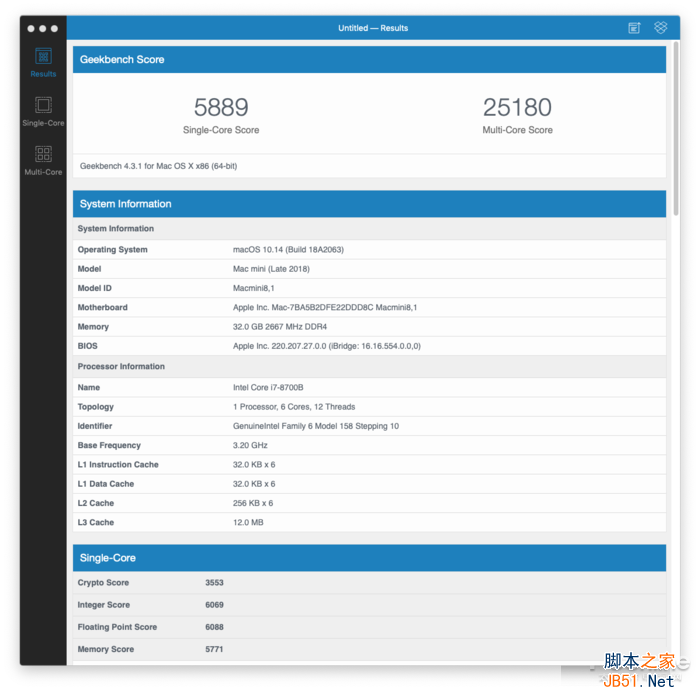Select the Crypto Score label
This screenshot has width=700, height=690.
103,582
